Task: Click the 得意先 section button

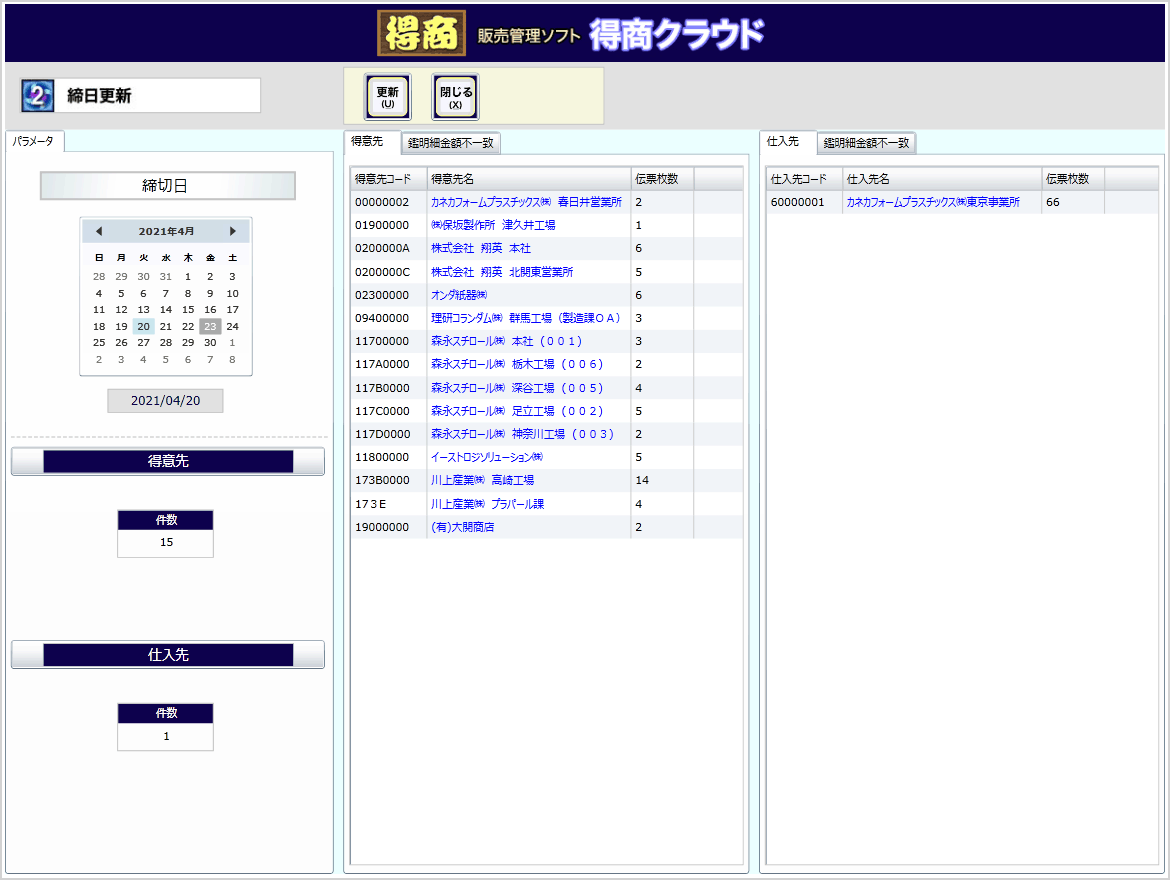Action: click(168, 461)
